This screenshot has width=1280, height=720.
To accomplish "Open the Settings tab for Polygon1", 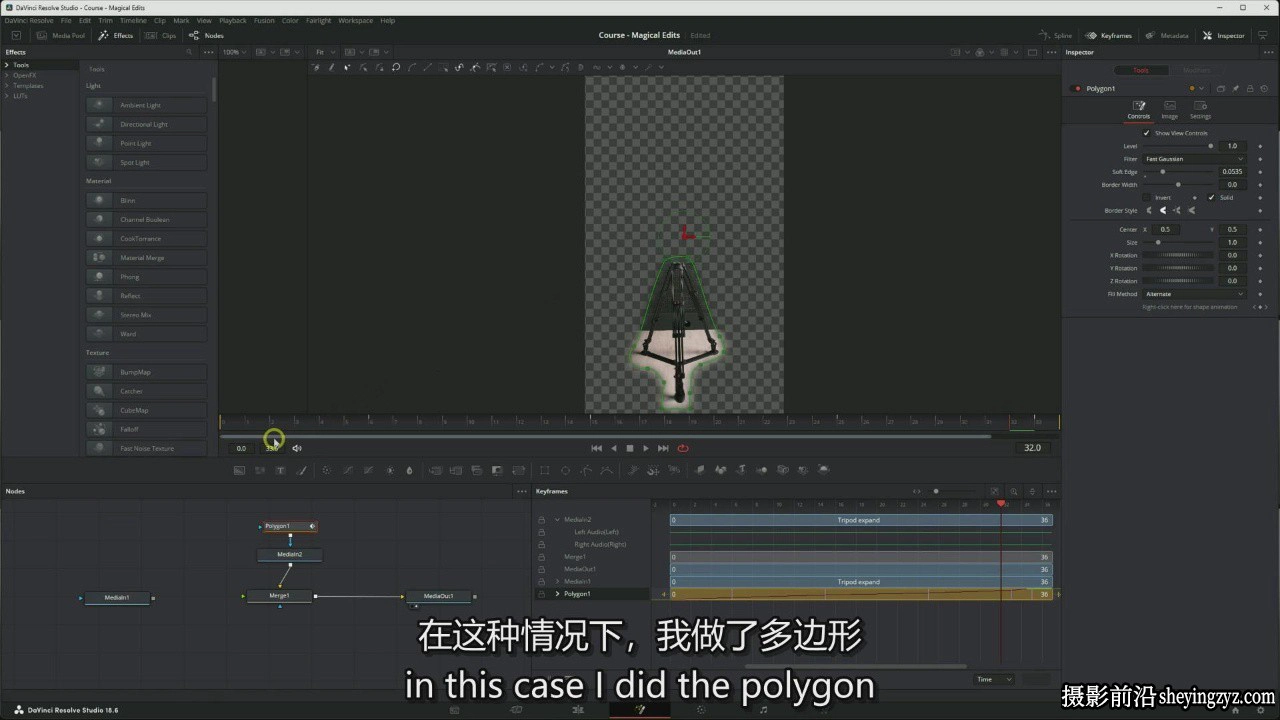I will [x=1200, y=110].
